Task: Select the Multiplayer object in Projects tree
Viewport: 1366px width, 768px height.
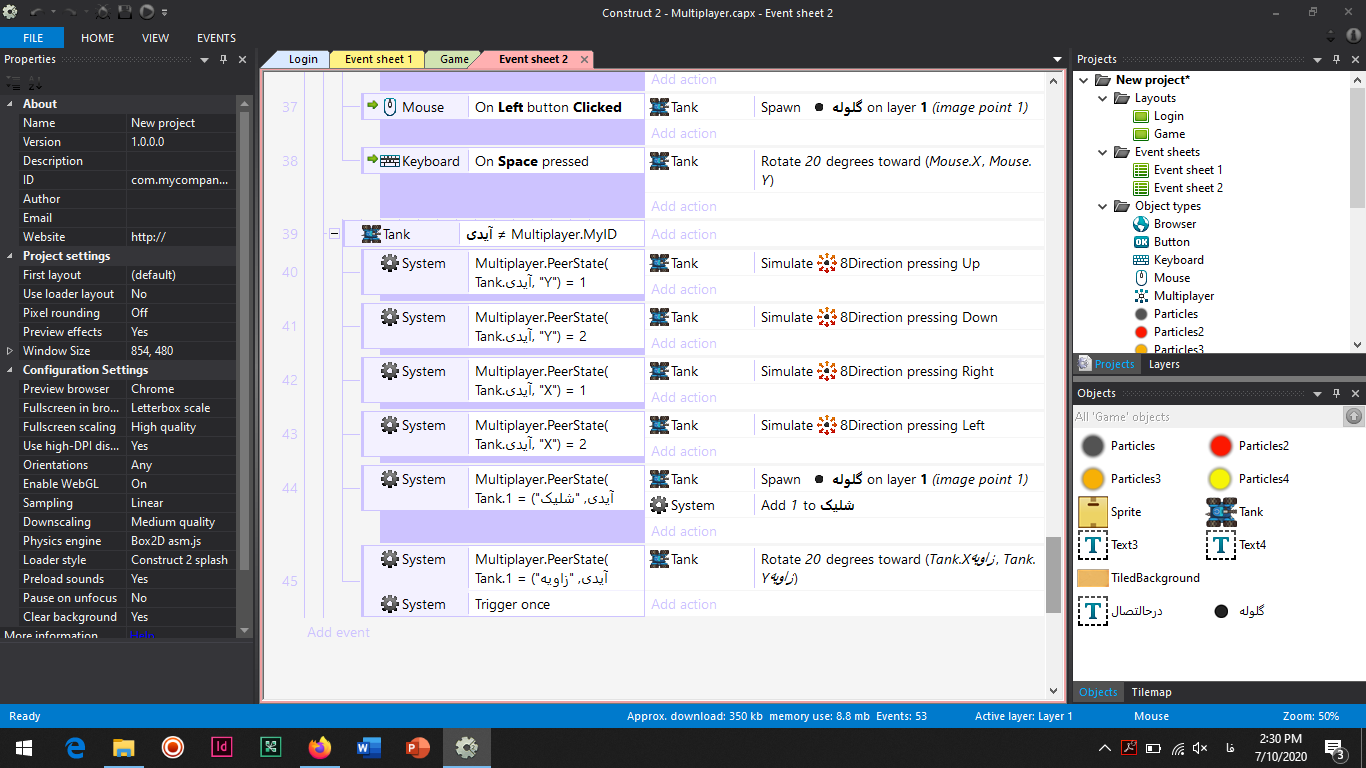Action: tap(1183, 296)
